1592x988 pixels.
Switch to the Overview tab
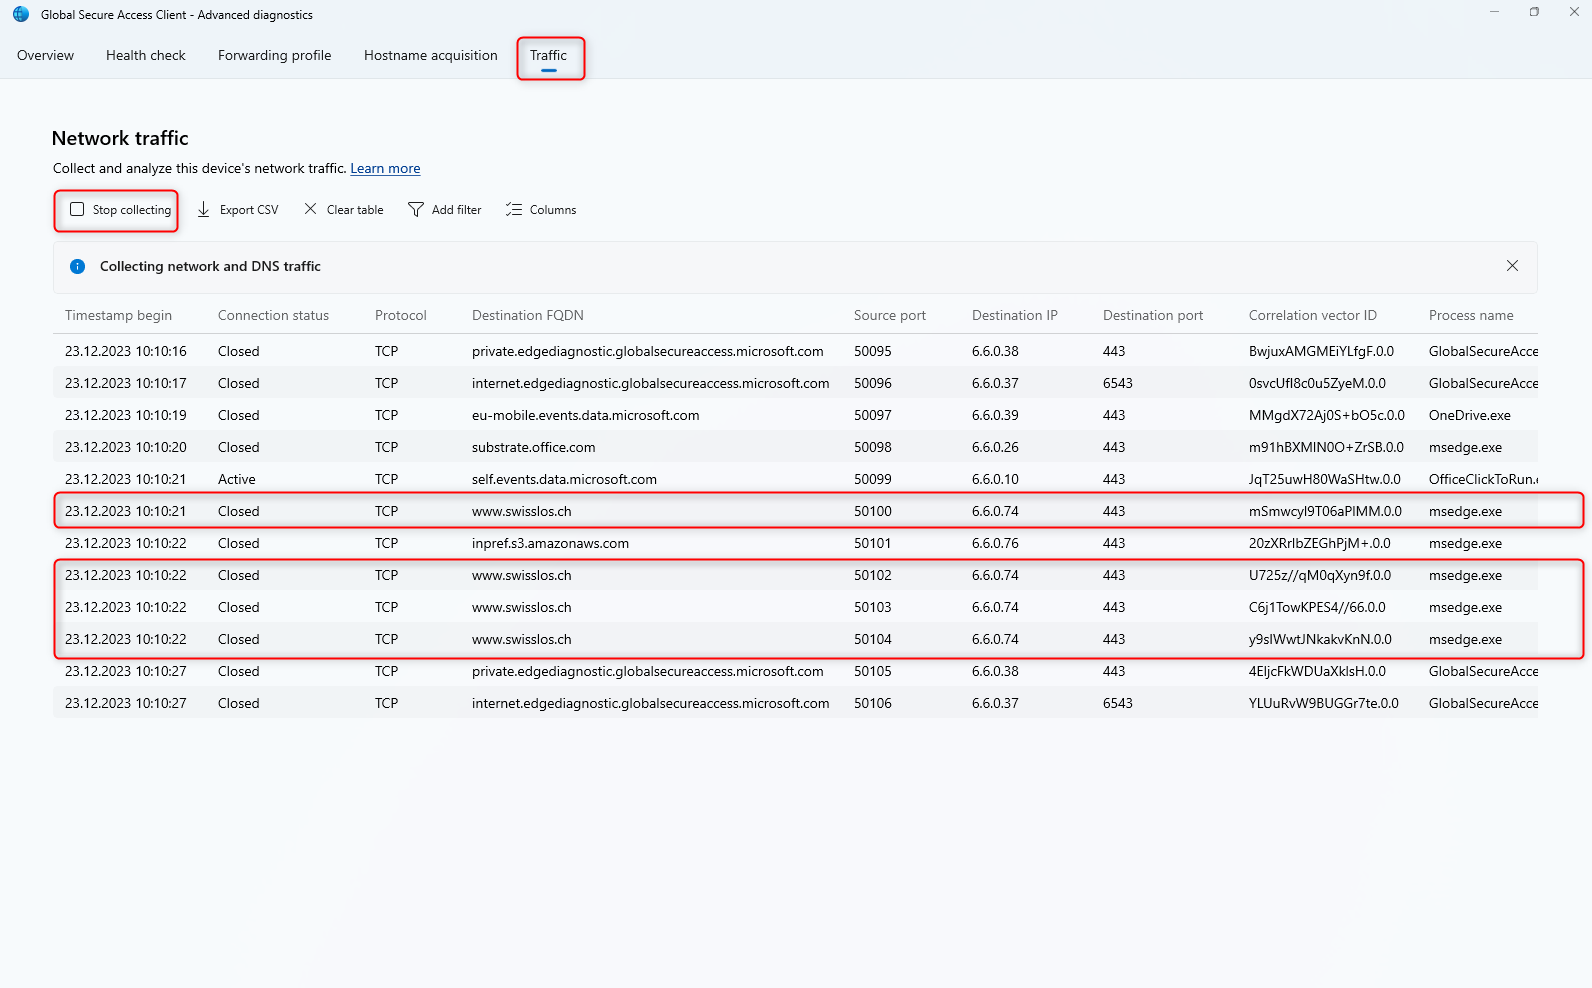(x=45, y=56)
